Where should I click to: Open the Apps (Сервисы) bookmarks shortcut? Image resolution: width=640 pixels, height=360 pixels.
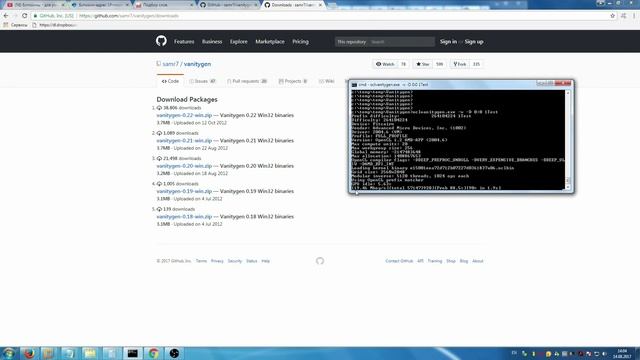tap(16, 25)
